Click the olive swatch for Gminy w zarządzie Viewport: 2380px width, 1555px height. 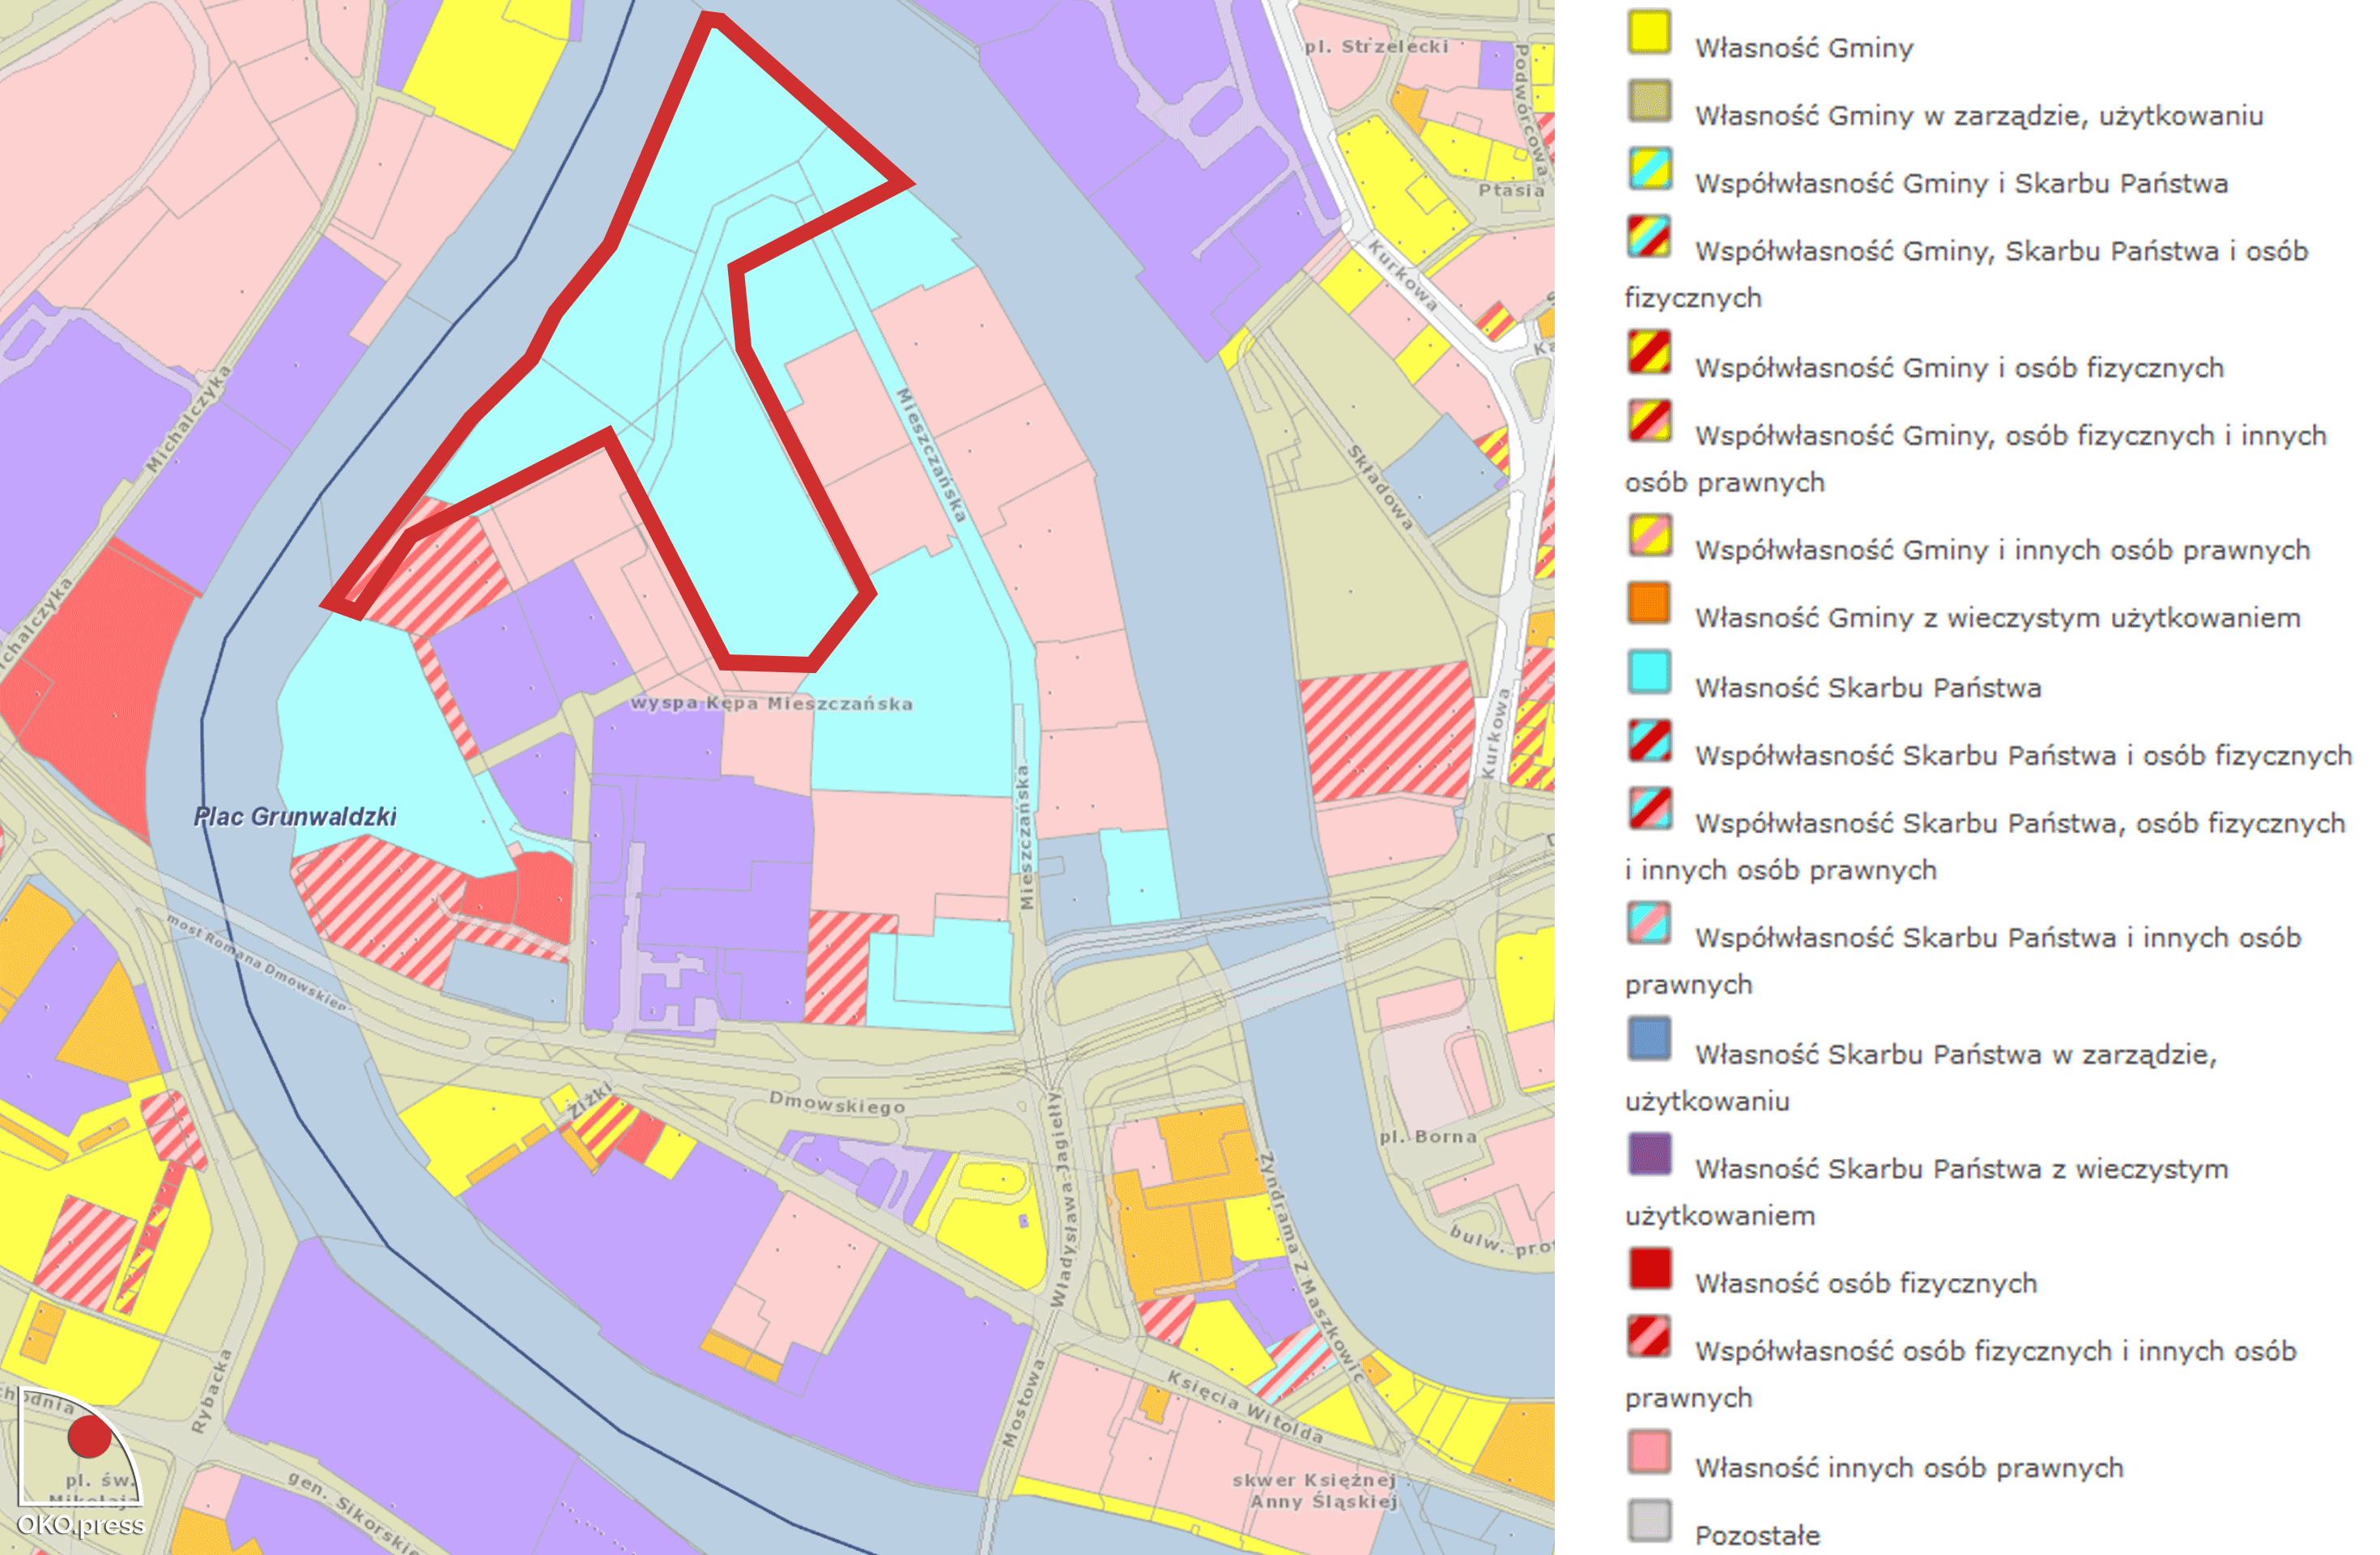click(x=1649, y=101)
